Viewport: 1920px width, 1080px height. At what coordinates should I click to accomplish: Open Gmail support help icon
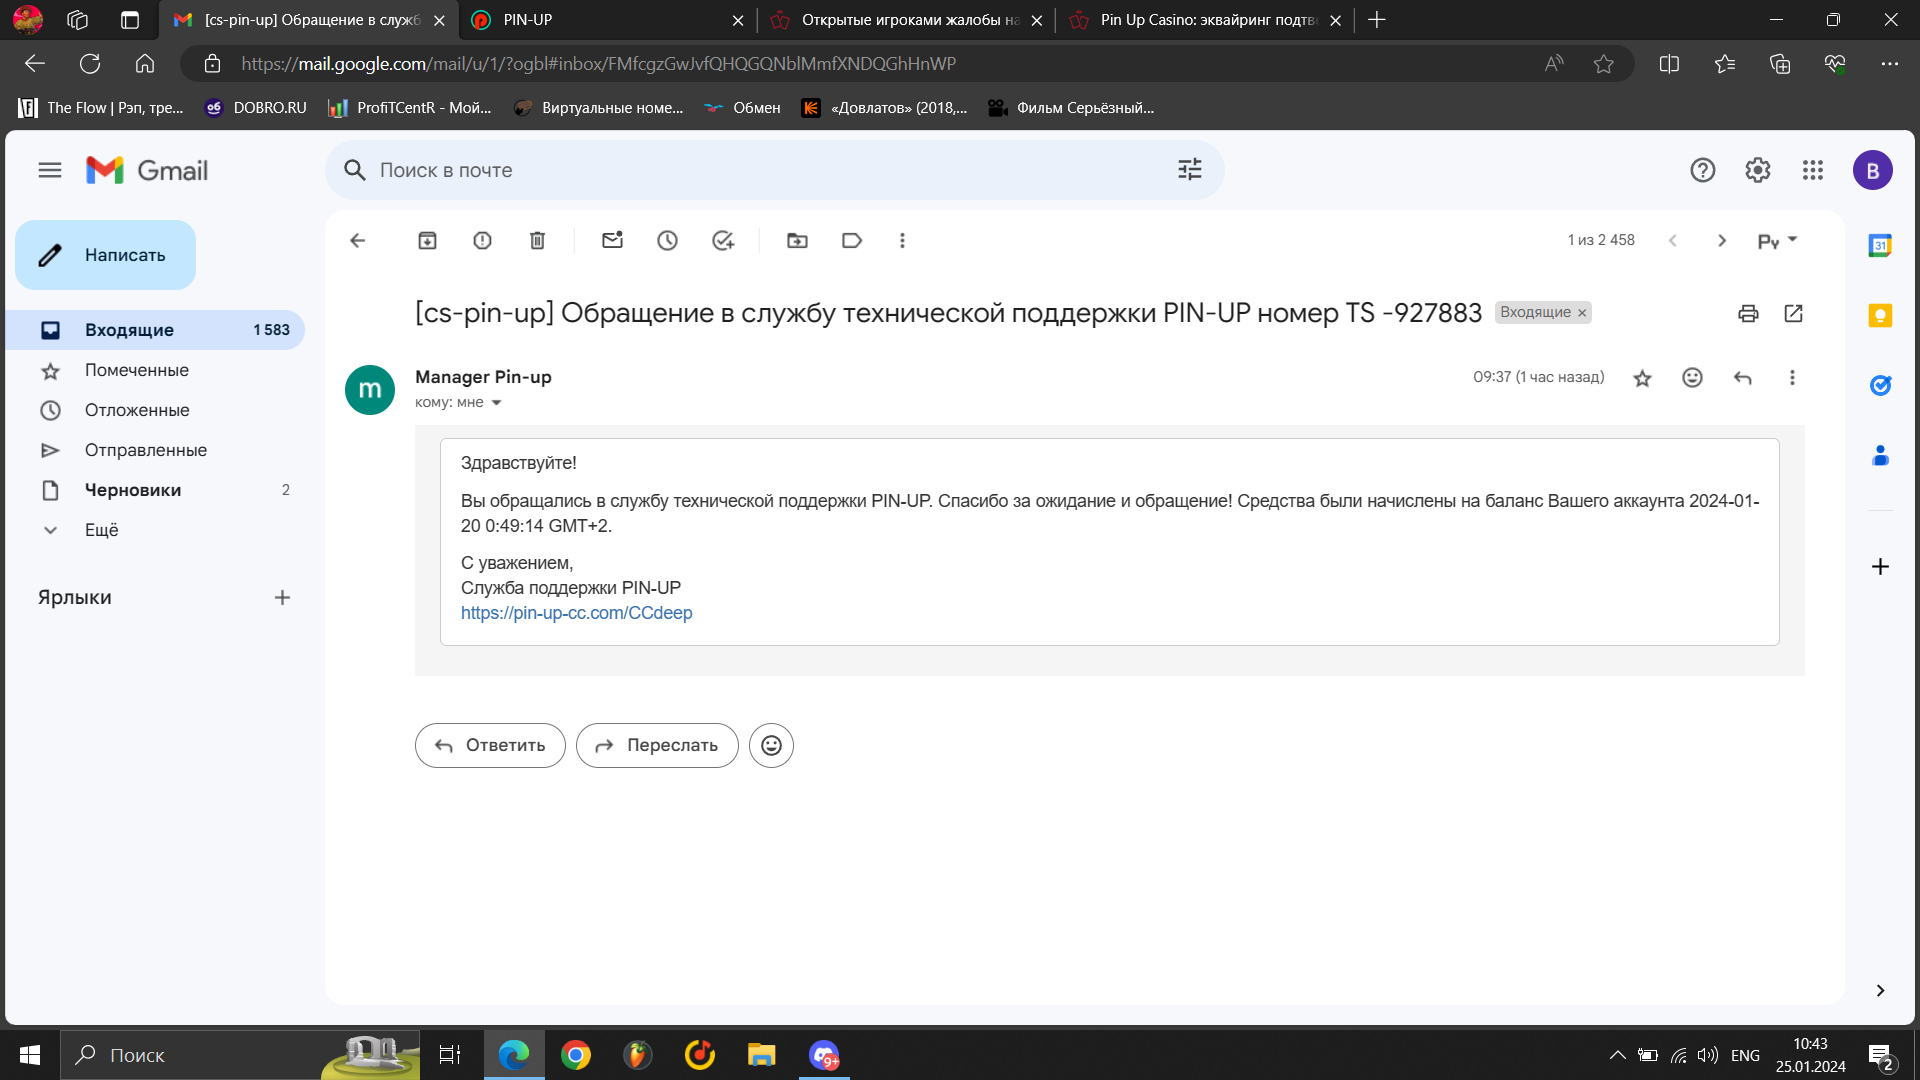pos(1703,170)
